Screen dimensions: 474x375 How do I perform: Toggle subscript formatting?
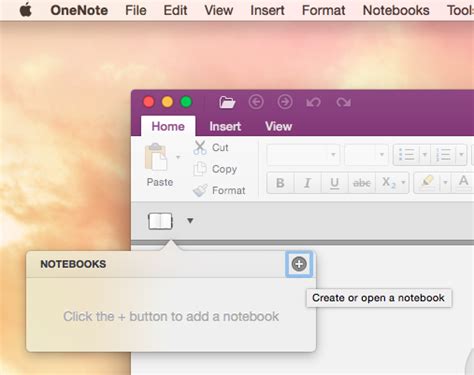388,183
